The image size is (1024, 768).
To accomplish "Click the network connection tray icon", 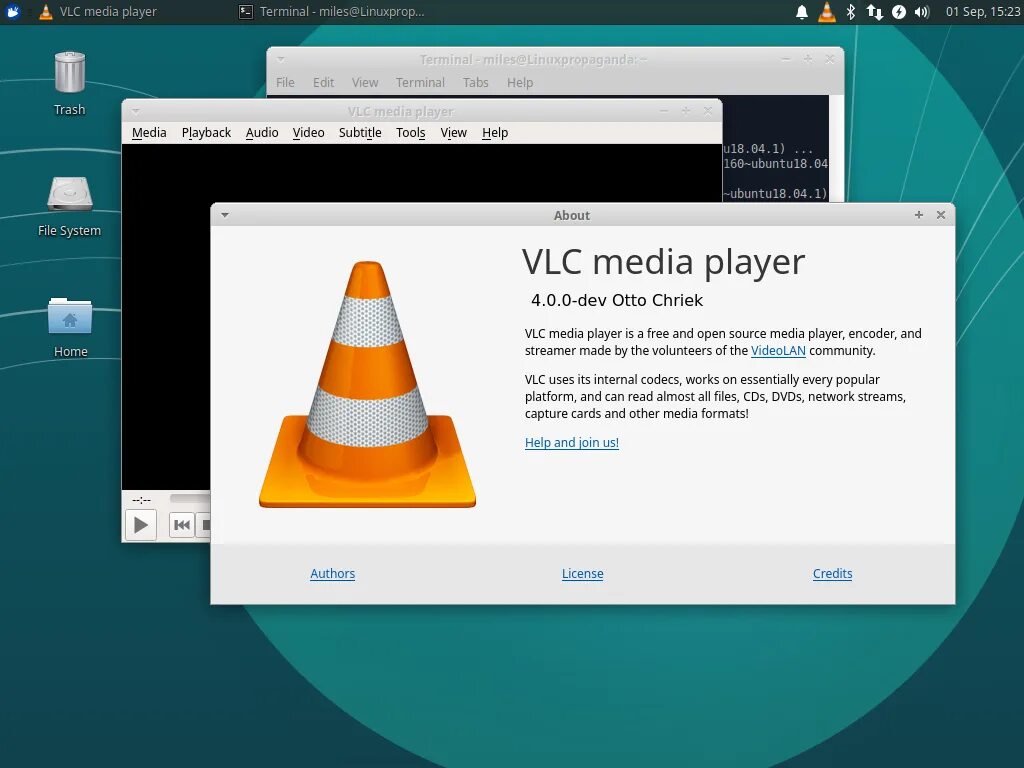I will (x=874, y=12).
